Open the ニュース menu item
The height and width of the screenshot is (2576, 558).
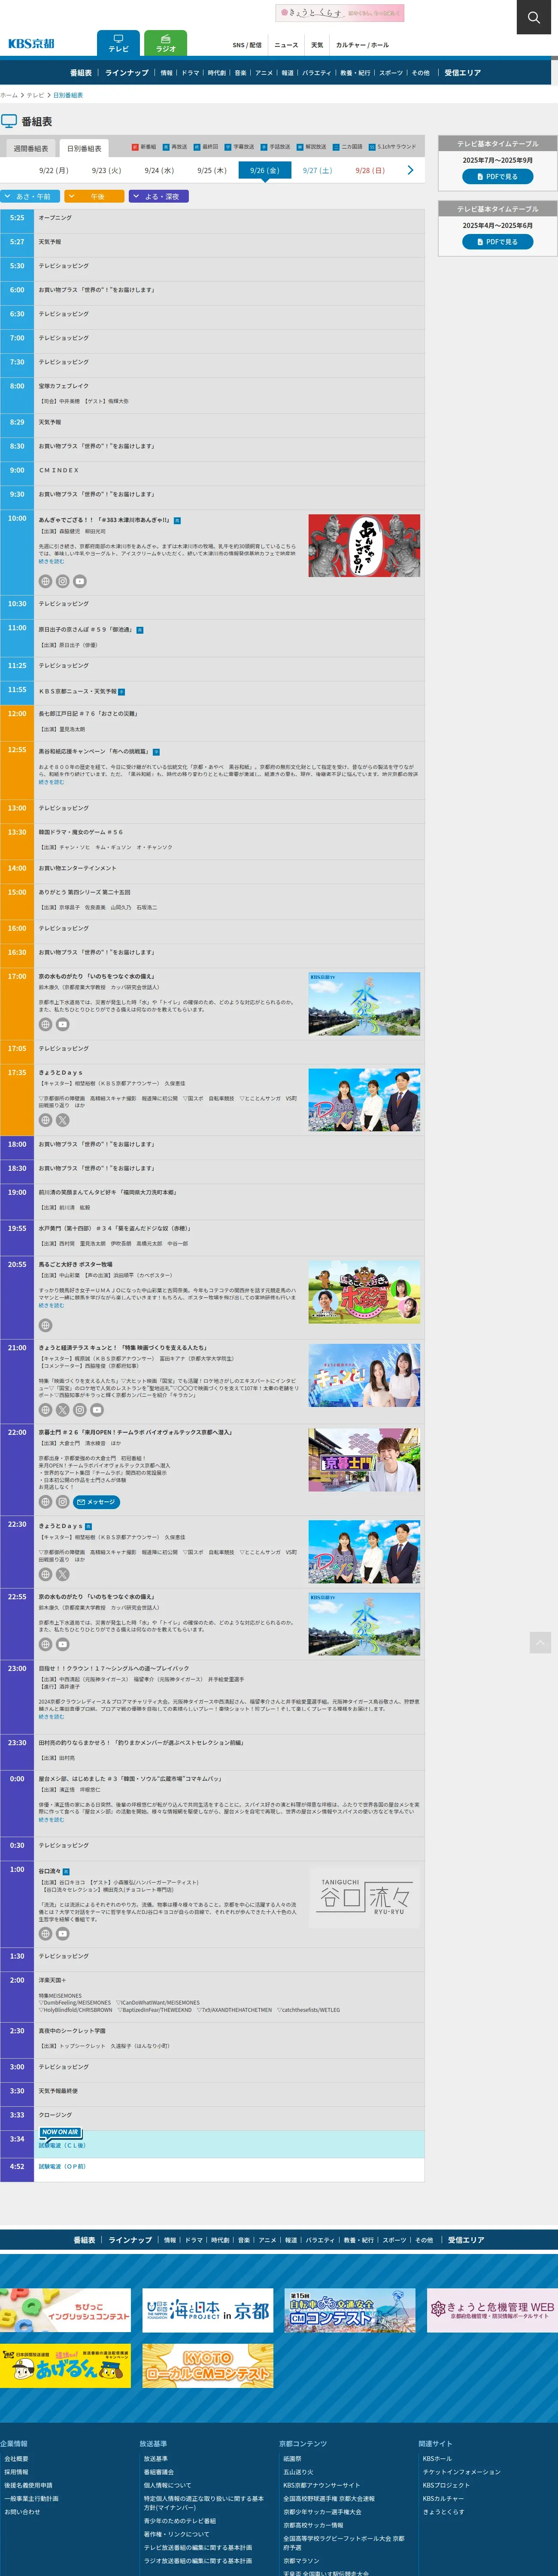coord(286,45)
